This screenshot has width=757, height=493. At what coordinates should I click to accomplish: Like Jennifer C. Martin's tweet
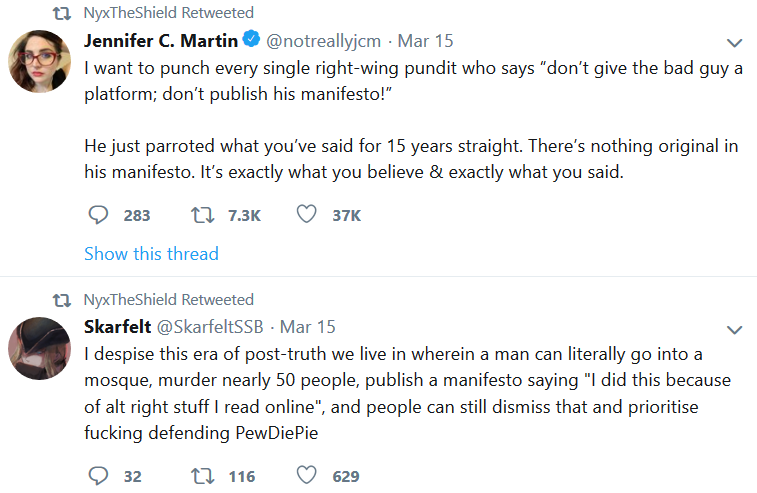[x=307, y=214]
